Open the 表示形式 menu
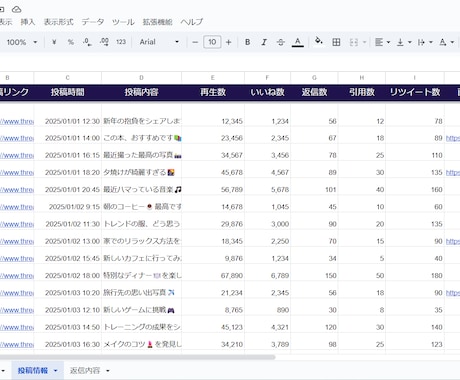460x380 pixels. pos(58,22)
